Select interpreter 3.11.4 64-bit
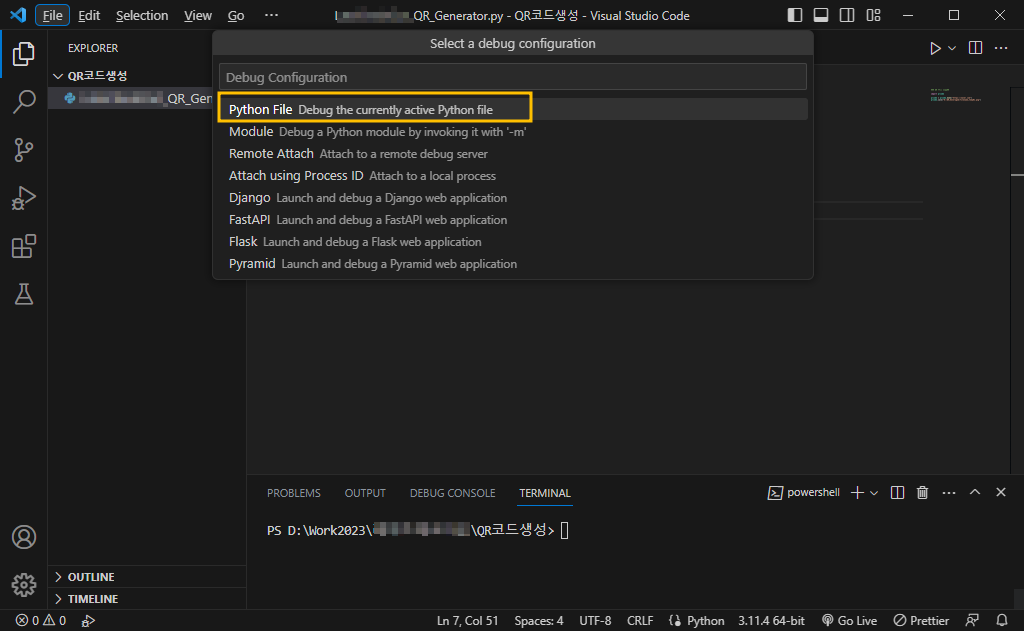The width and height of the screenshot is (1024, 631). (771, 621)
